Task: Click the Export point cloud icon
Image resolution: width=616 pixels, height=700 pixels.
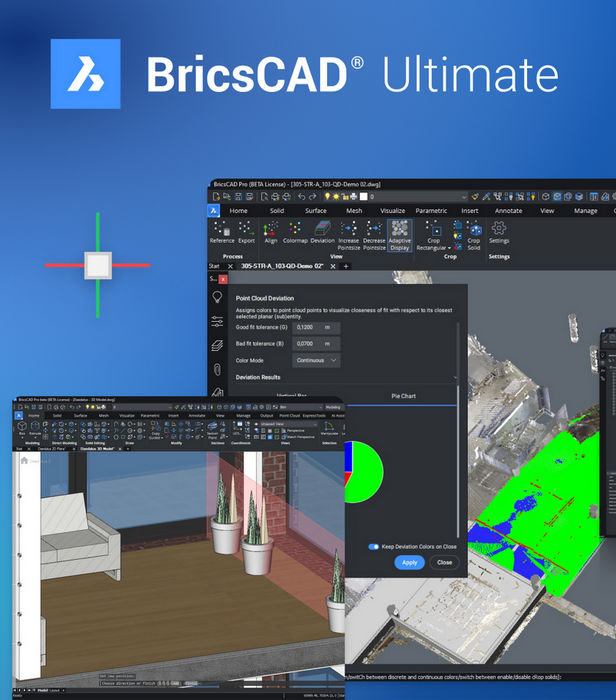Action: pyautogui.click(x=246, y=232)
